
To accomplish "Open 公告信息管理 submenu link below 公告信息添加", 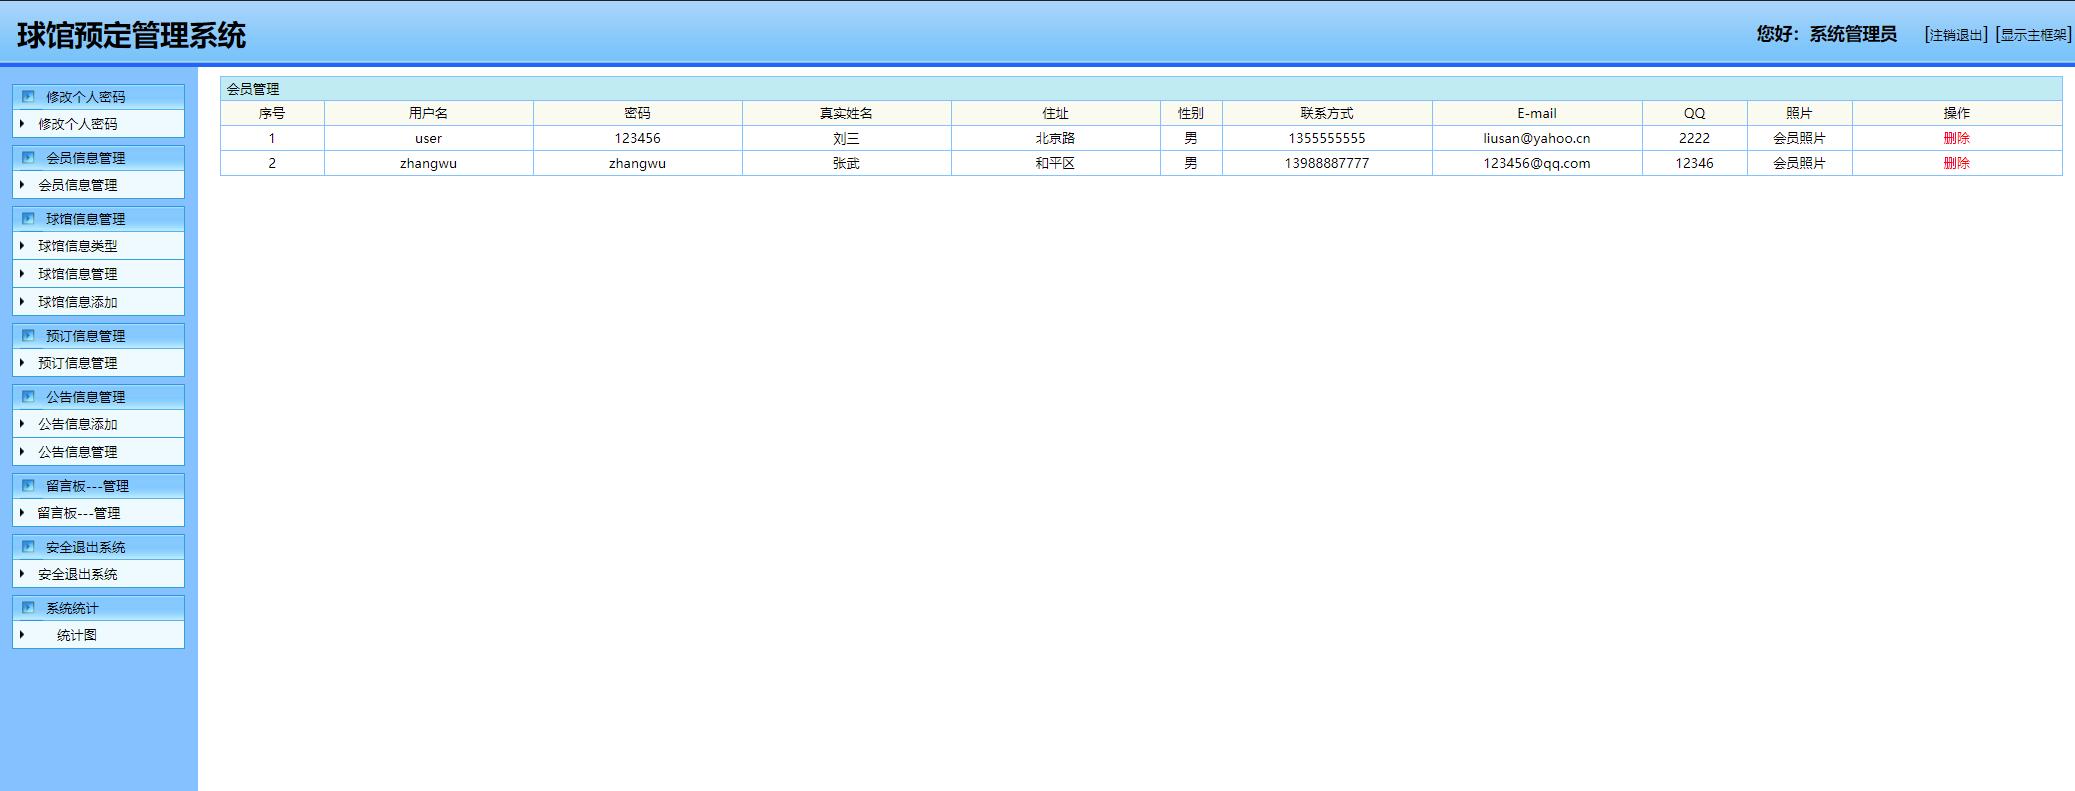I will tap(78, 452).
